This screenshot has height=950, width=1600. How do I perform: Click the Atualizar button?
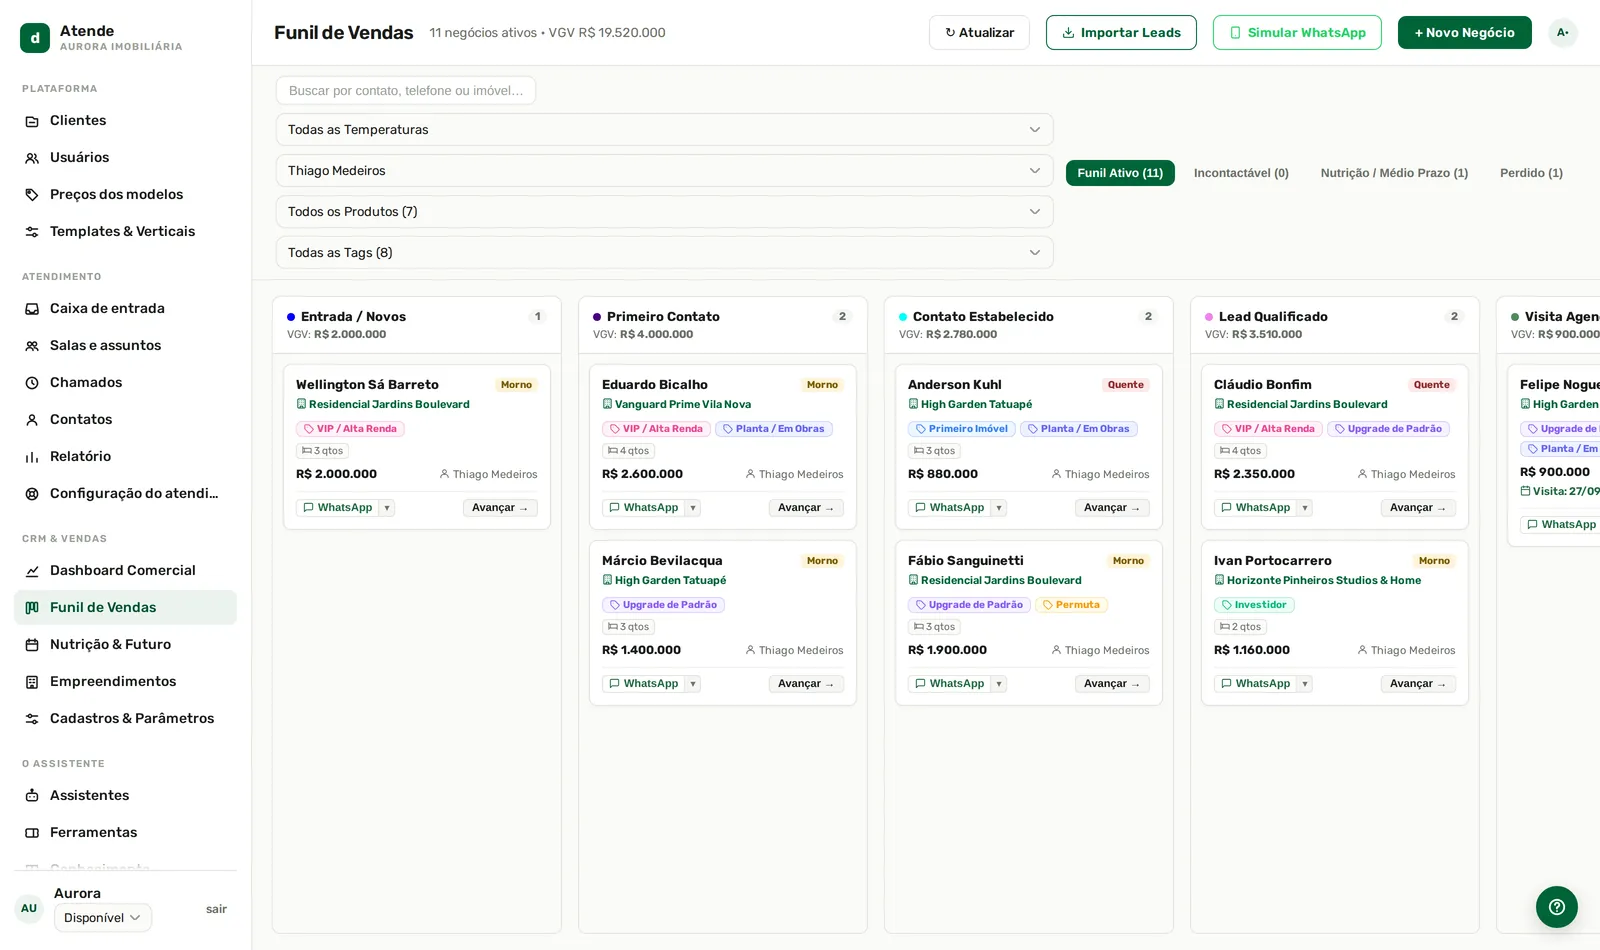pos(979,32)
